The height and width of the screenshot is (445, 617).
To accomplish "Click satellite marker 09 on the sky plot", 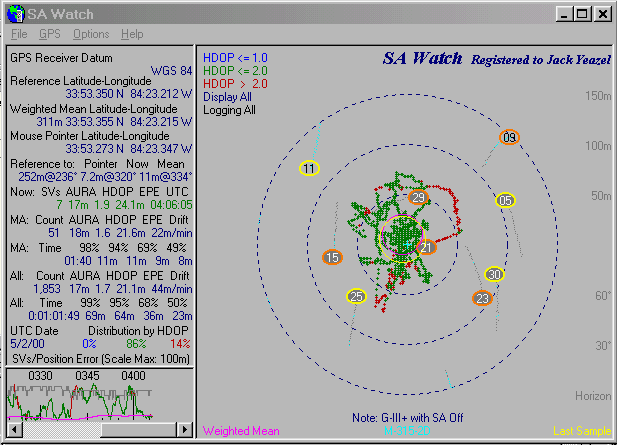I will (x=509, y=137).
